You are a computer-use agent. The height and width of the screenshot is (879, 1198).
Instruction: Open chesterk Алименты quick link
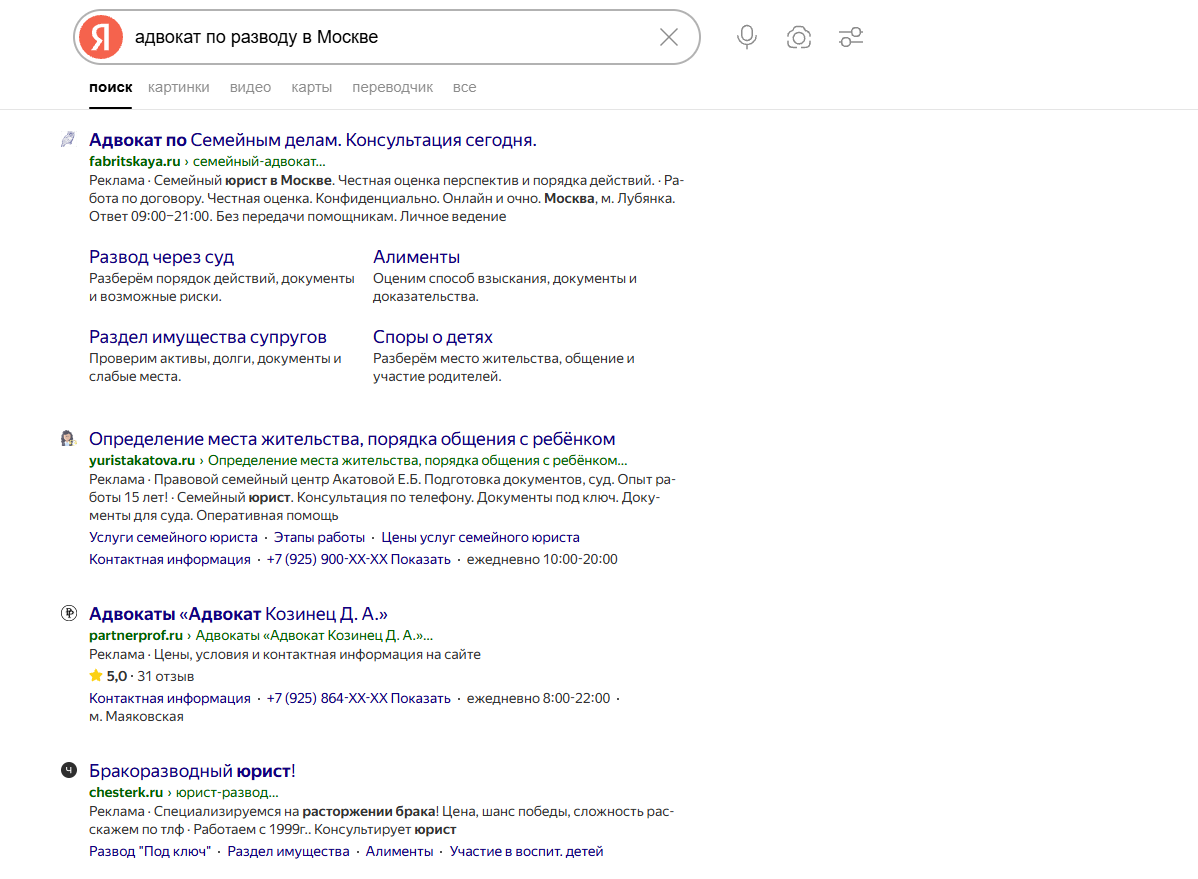[x=399, y=851]
